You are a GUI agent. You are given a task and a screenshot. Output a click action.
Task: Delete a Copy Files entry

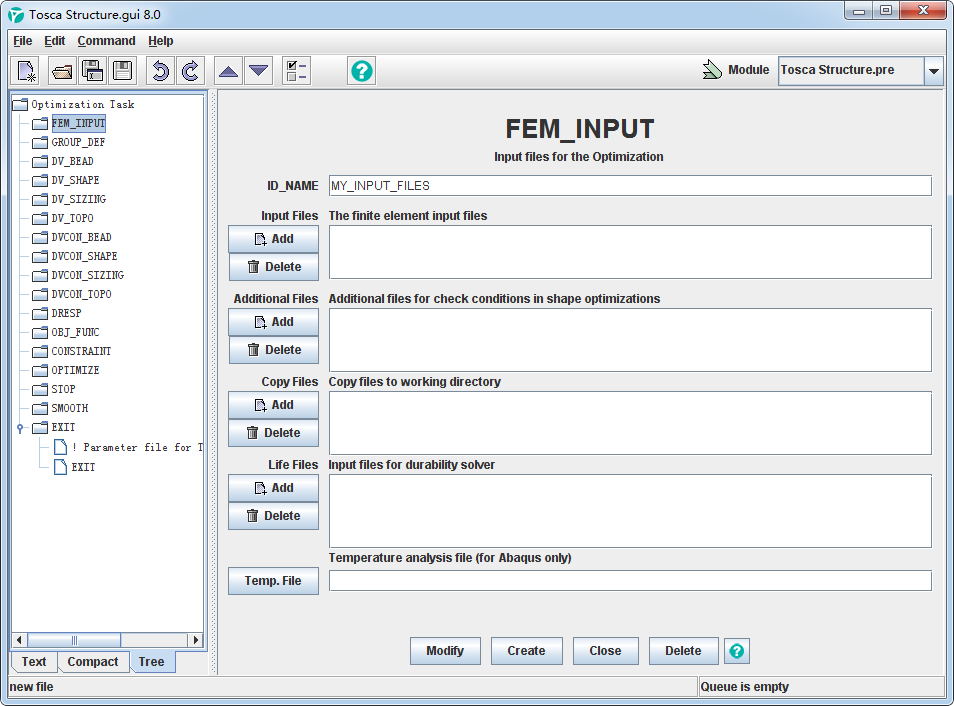pos(273,433)
